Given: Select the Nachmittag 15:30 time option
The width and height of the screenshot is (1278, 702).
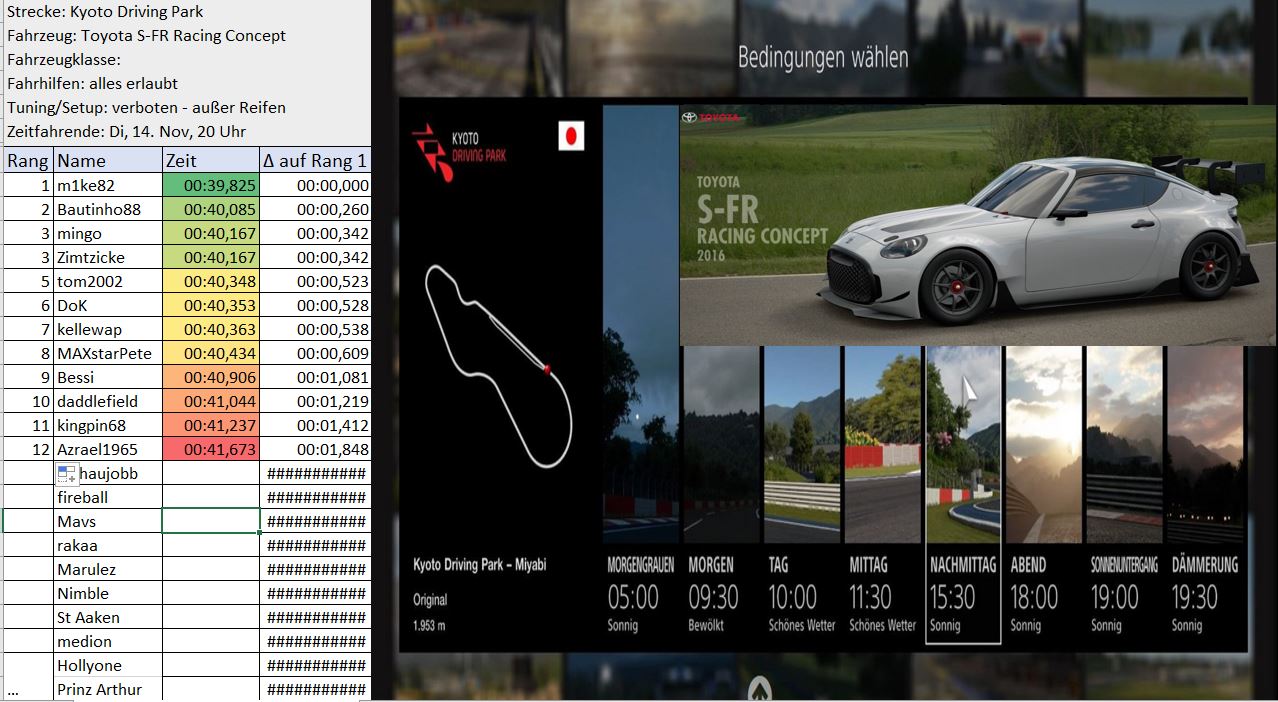Looking at the screenshot, I should pos(963,495).
